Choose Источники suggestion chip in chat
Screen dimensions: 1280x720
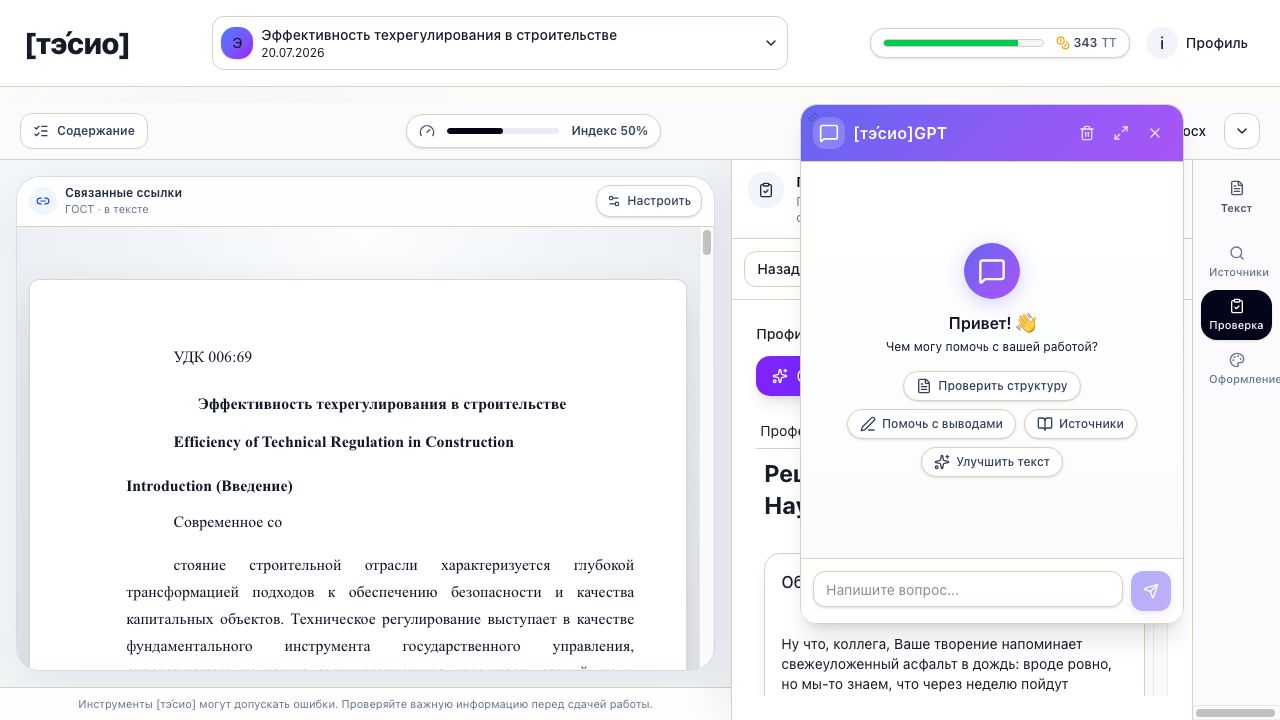pyautogui.click(x=1080, y=424)
